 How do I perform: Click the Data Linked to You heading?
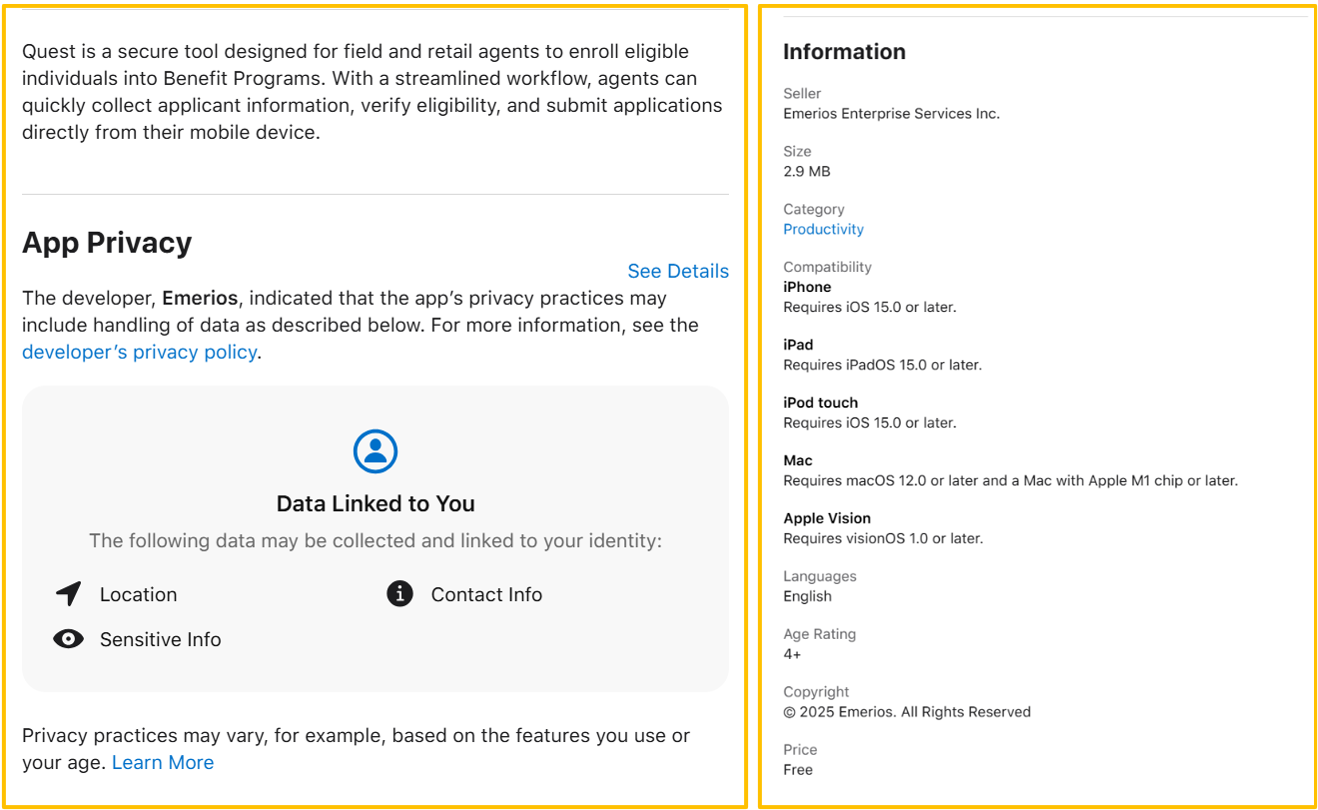[375, 504]
